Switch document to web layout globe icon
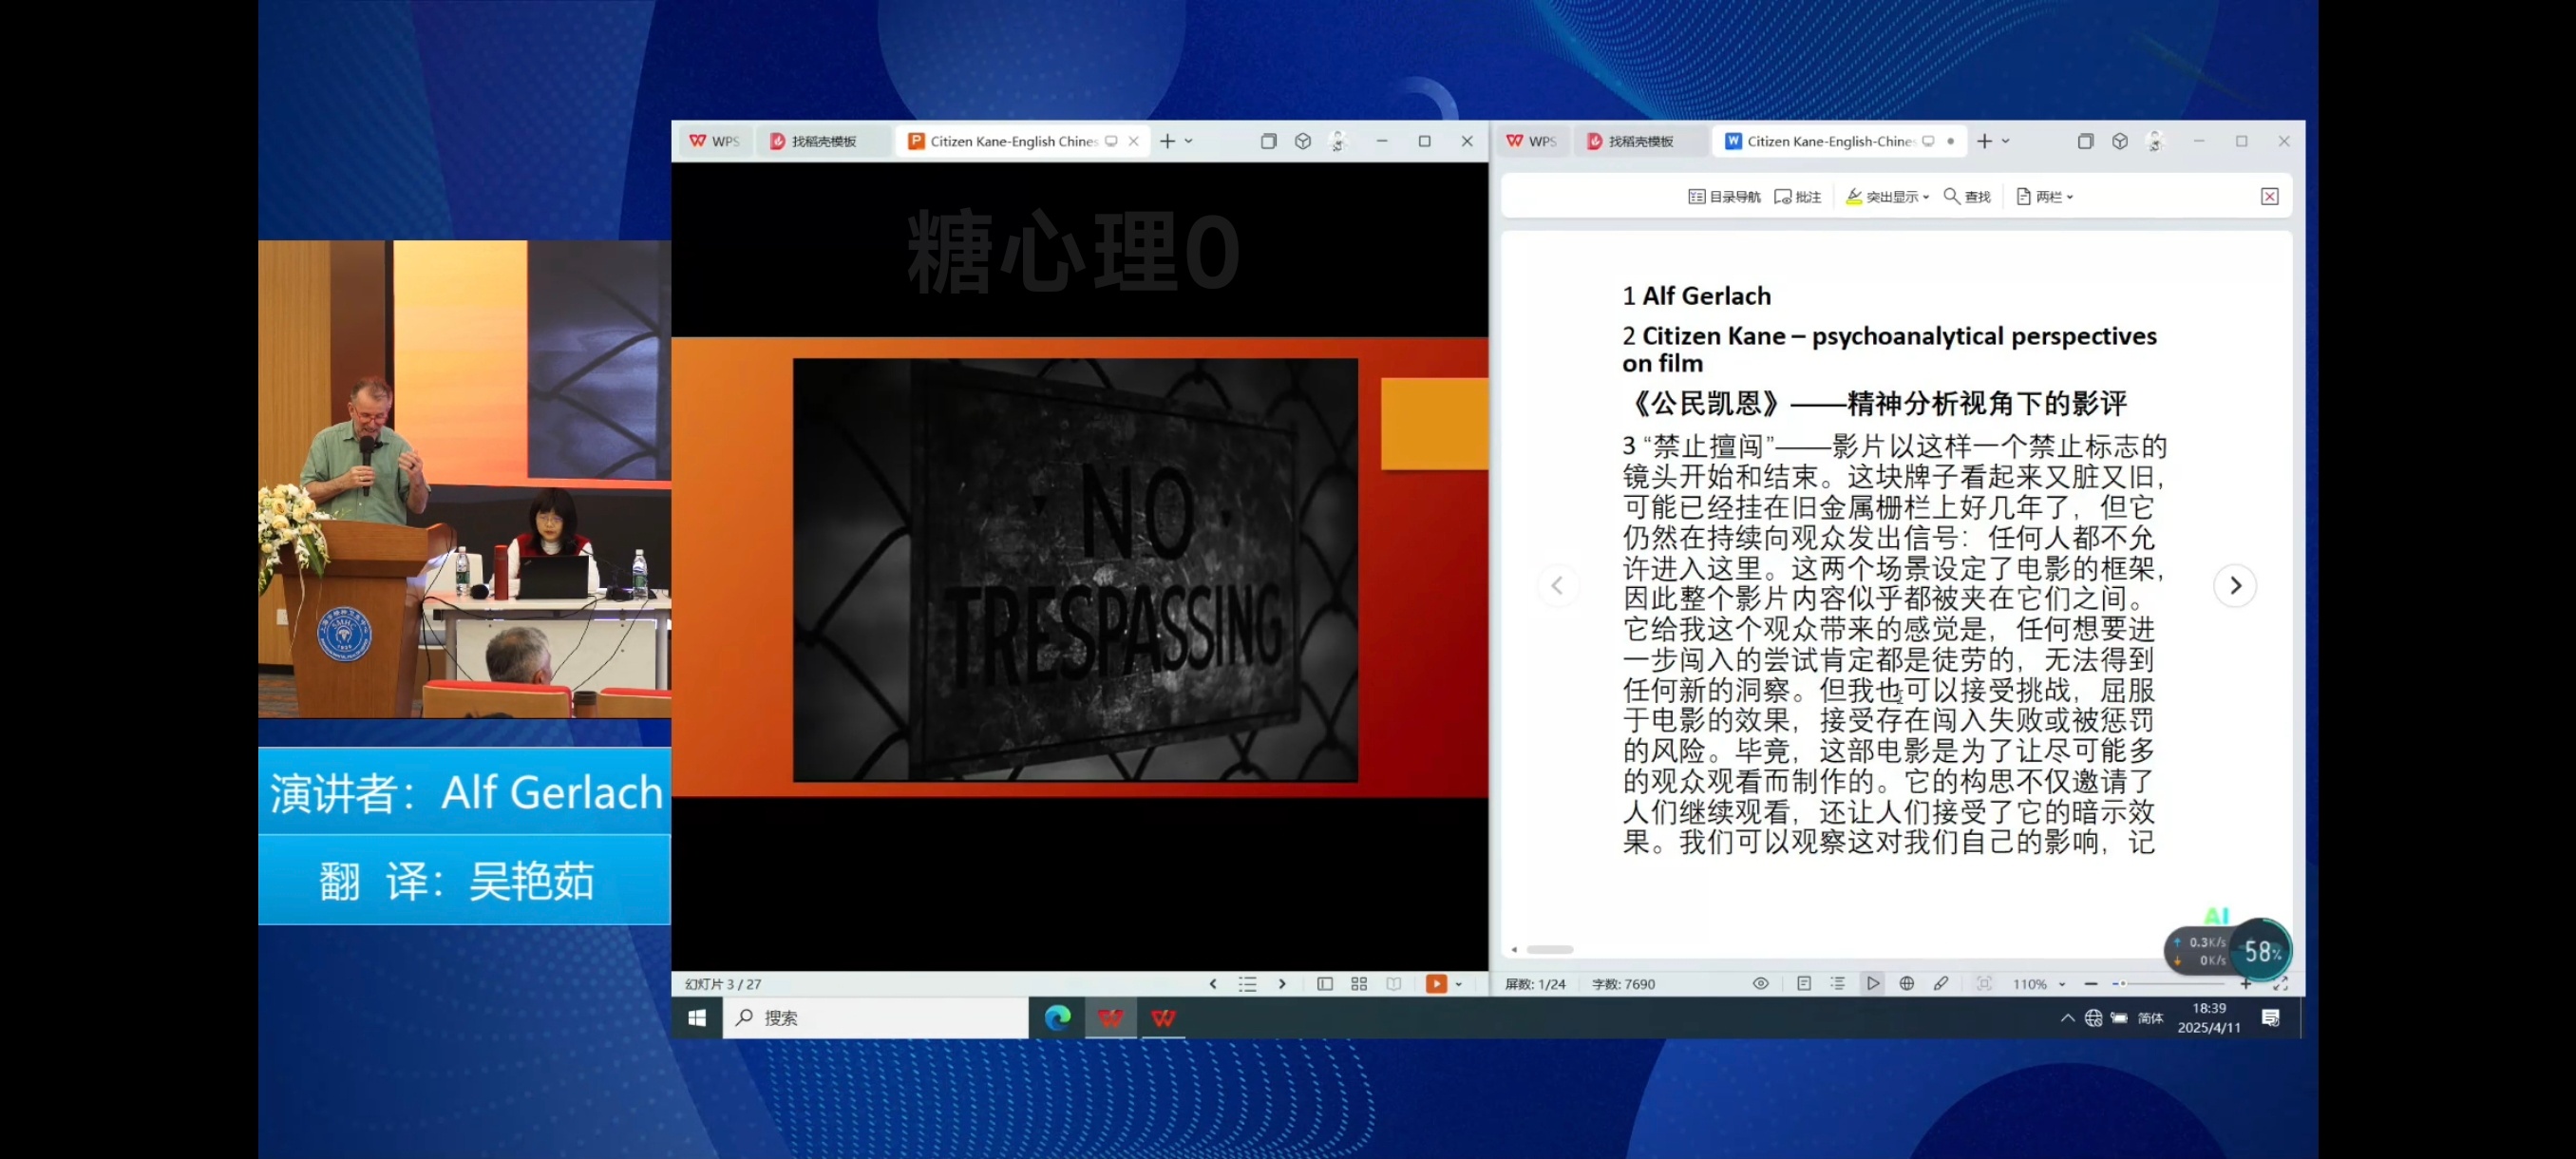The image size is (2576, 1159). click(1907, 984)
